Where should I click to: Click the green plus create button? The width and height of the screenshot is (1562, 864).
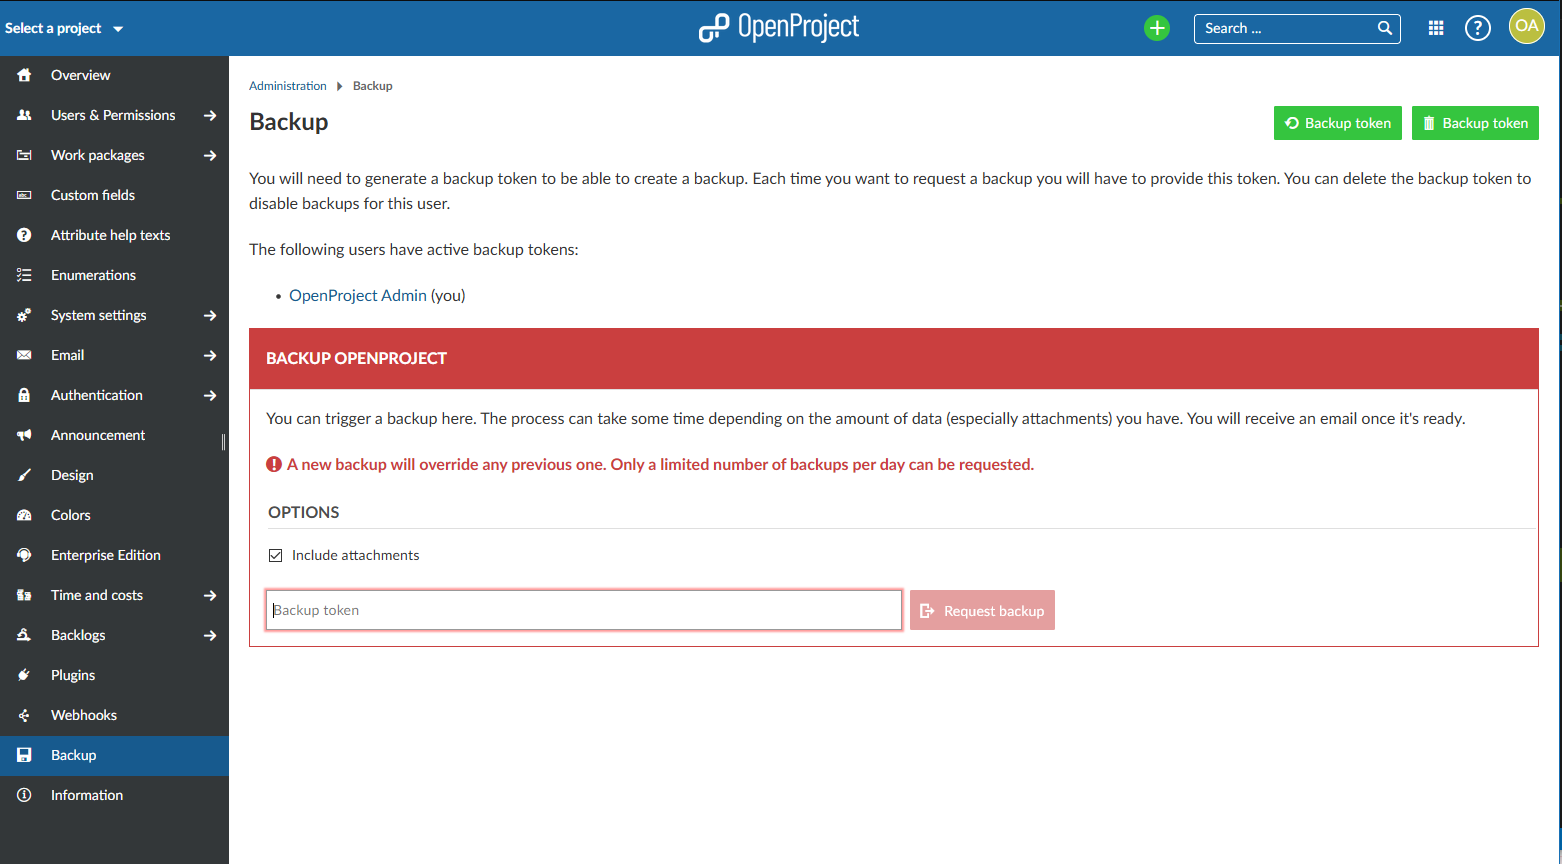[x=1157, y=28]
